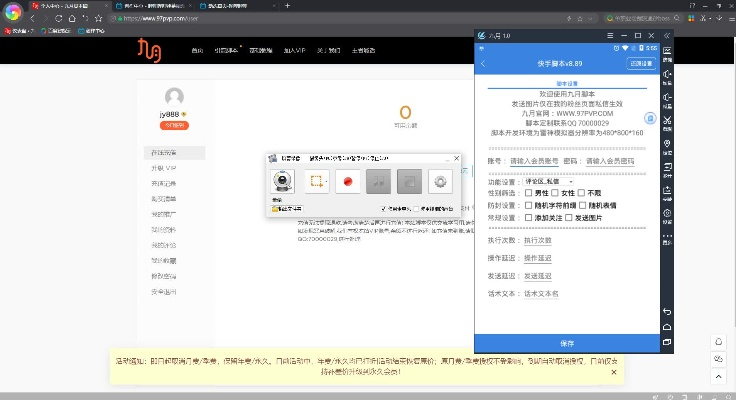Open the 脚本设置 tab in the app
736x400 pixels.
pos(567,84)
